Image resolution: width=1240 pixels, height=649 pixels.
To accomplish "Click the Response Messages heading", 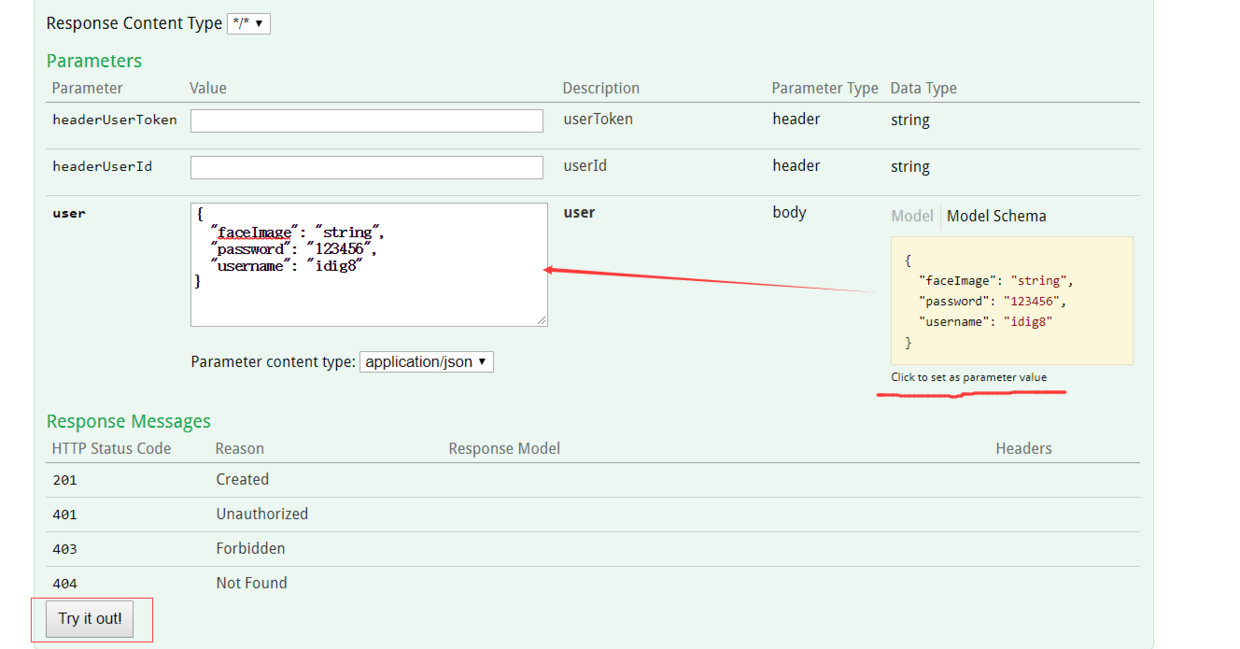I will pyautogui.click(x=128, y=421).
